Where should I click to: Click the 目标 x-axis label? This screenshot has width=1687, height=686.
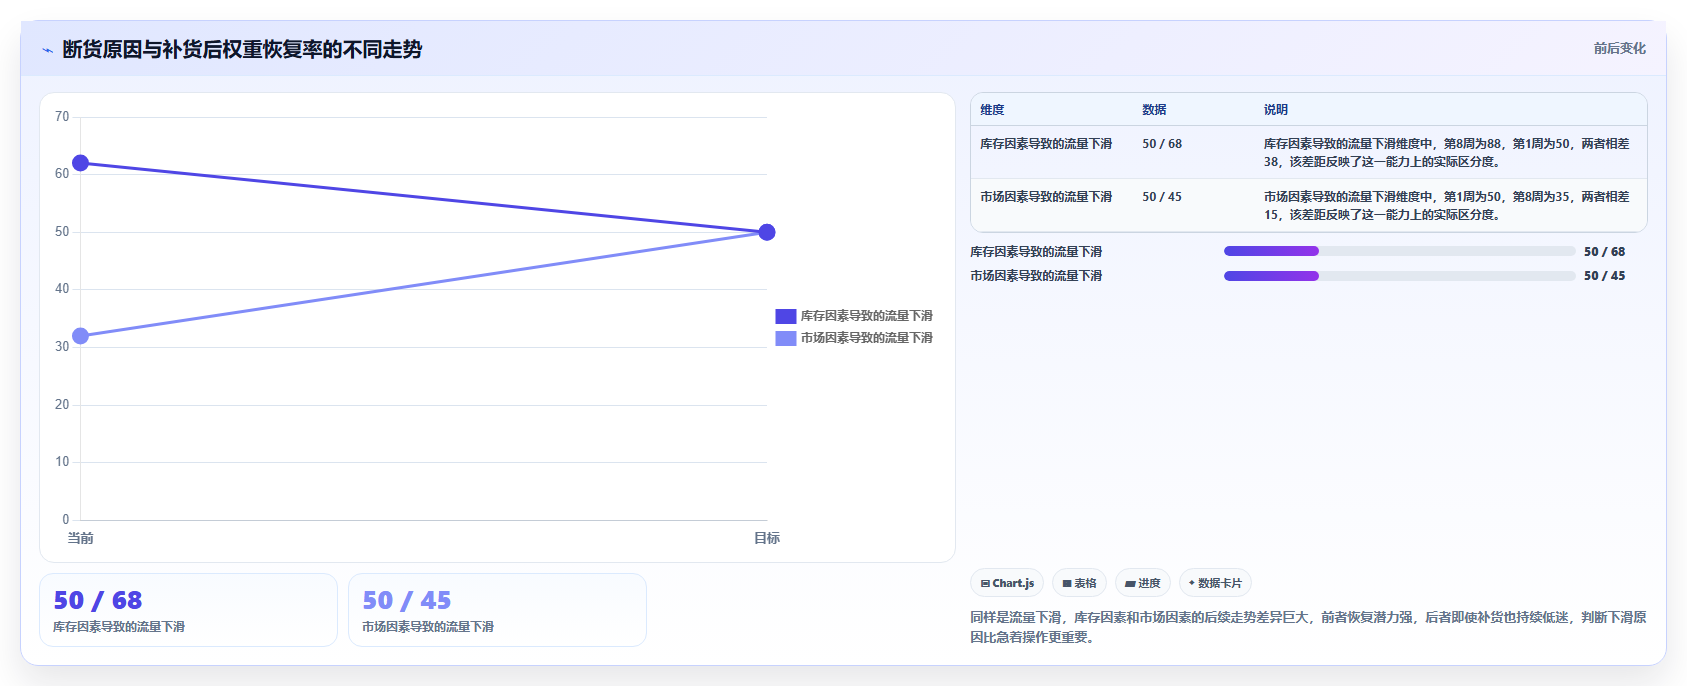[x=767, y=538]
